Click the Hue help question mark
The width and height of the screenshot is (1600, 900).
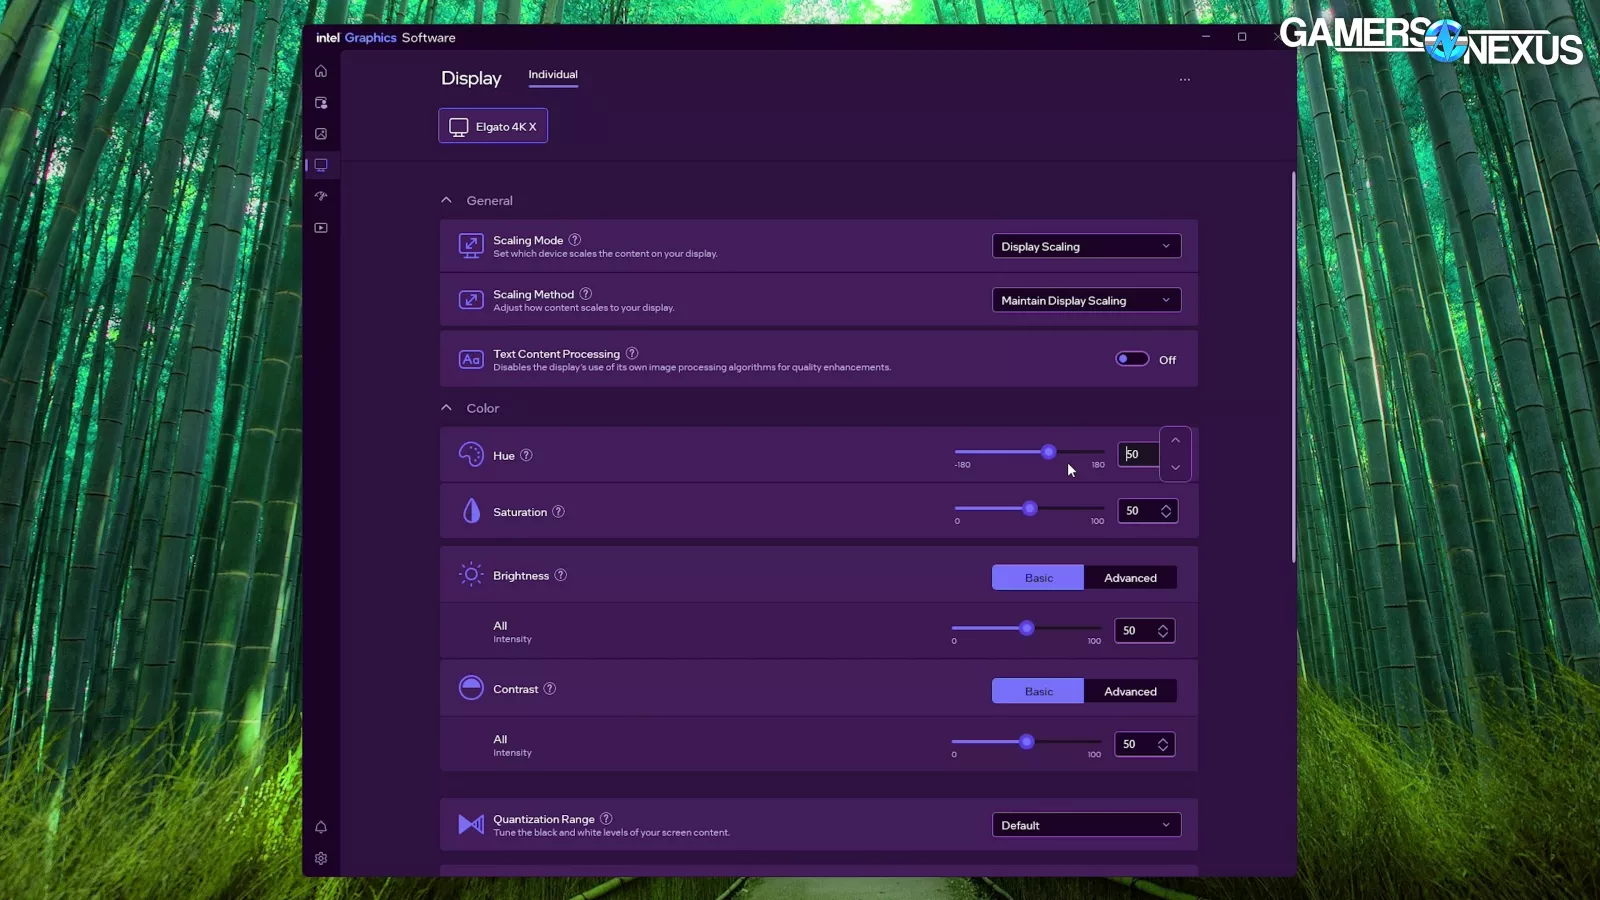tap(526, 455)
